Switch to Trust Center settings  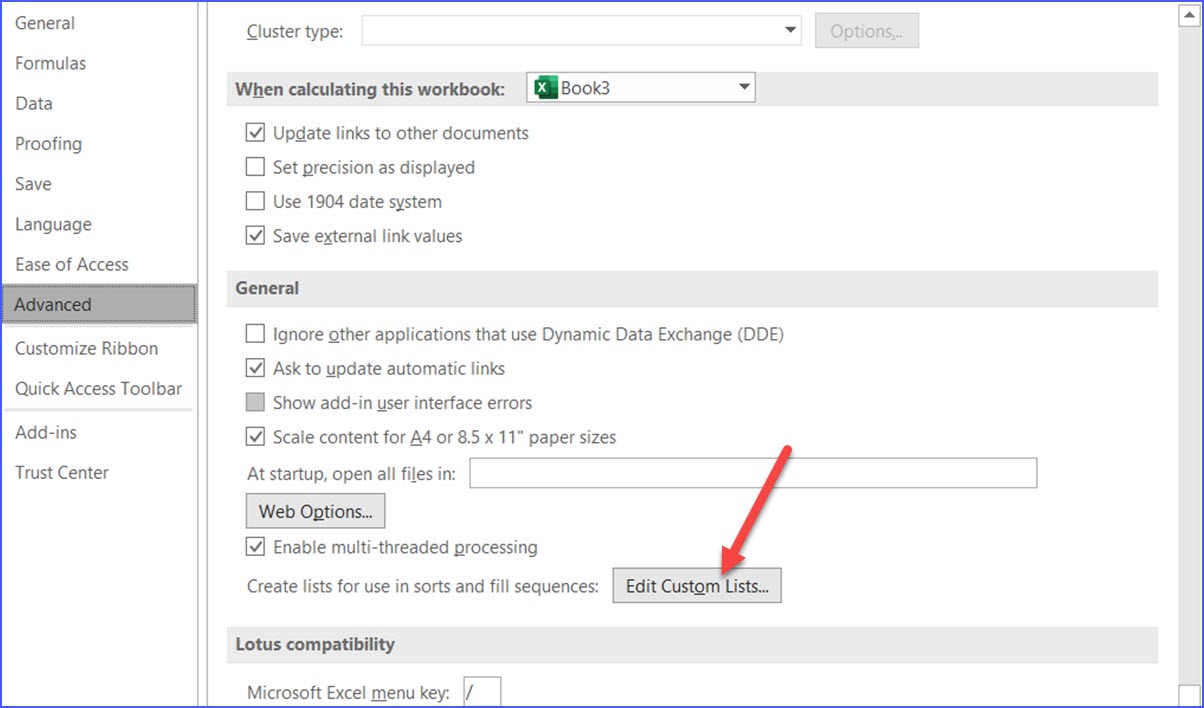(62, 472)
